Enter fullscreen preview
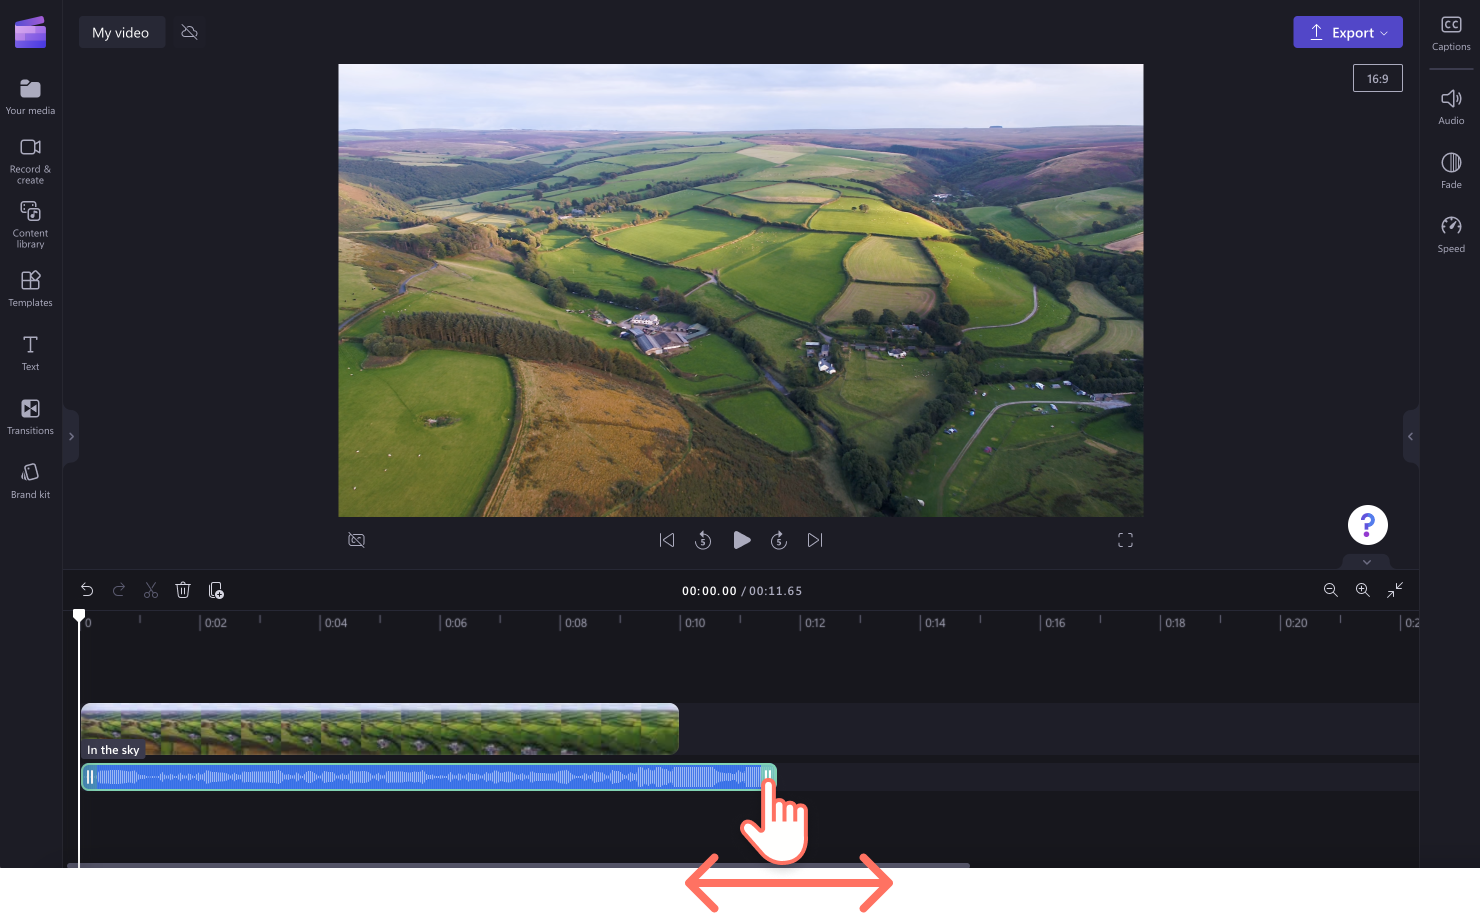 1125,540
